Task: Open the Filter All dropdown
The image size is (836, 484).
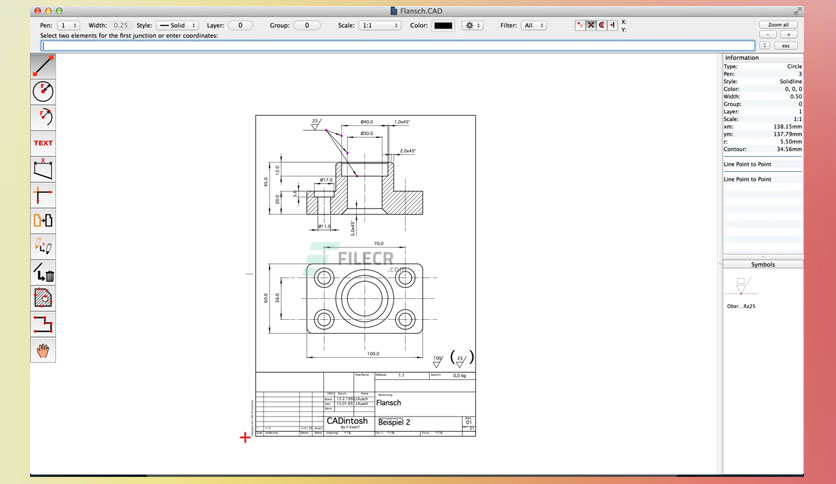Action: [533, 25]
